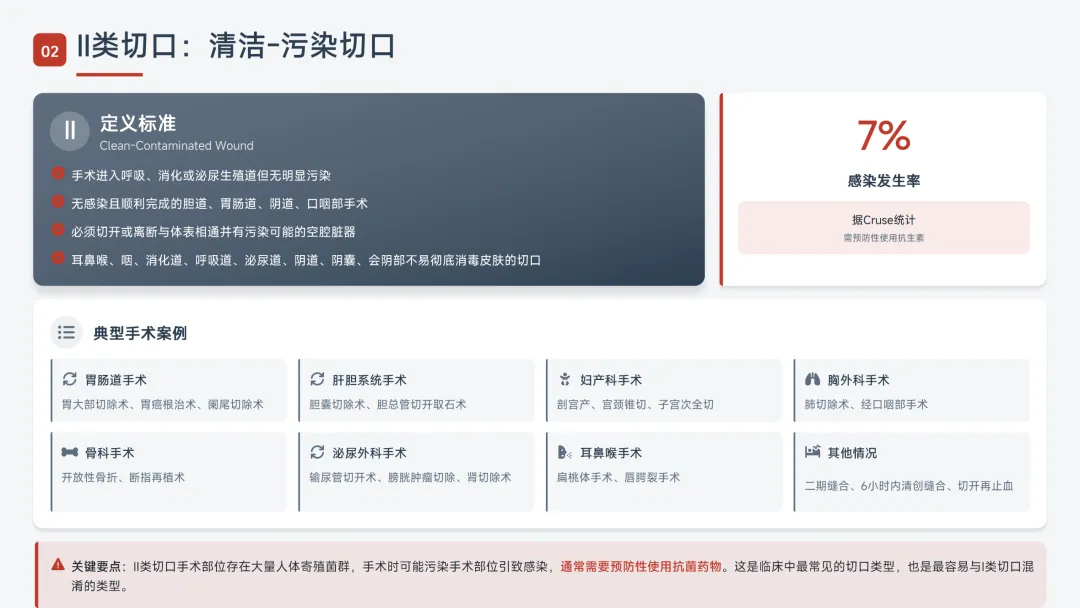The width and height of the screenshot is (1080, 608).
Task: Click text 开放性骨折、断指再植术
Action: 123,478
